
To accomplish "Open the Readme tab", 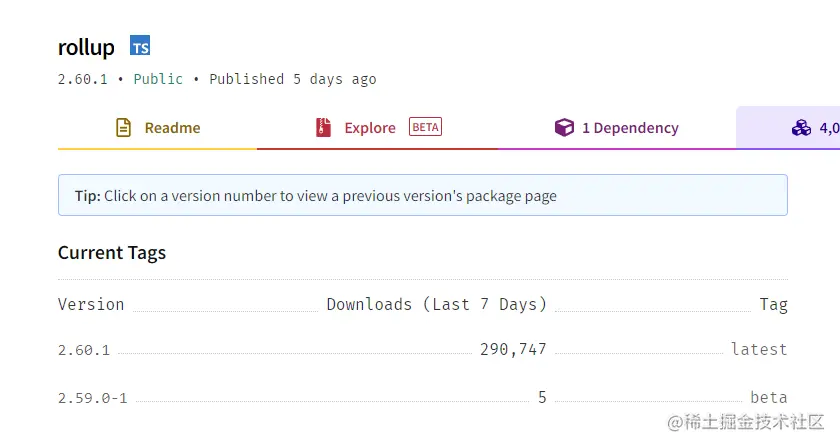I will (158, 128).
